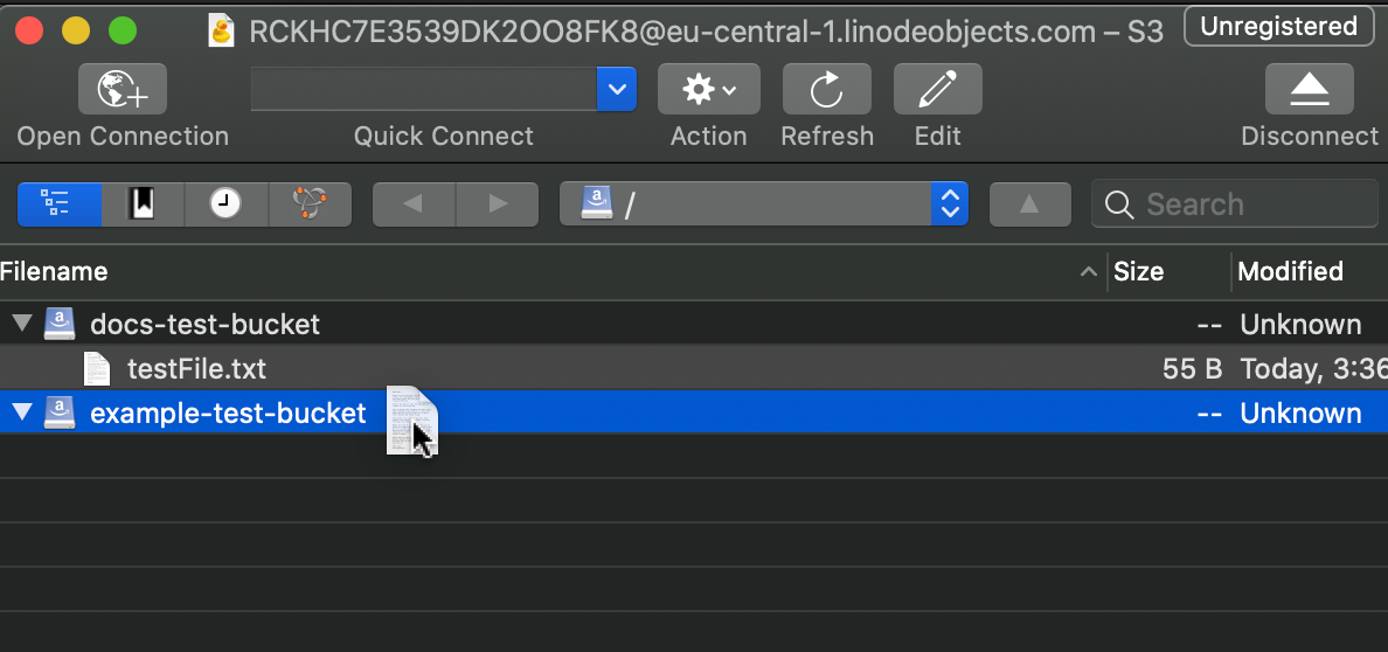The image size is (1388, 652).
Task: Click the disabled up-directory button
Action: pos(1030,203)
